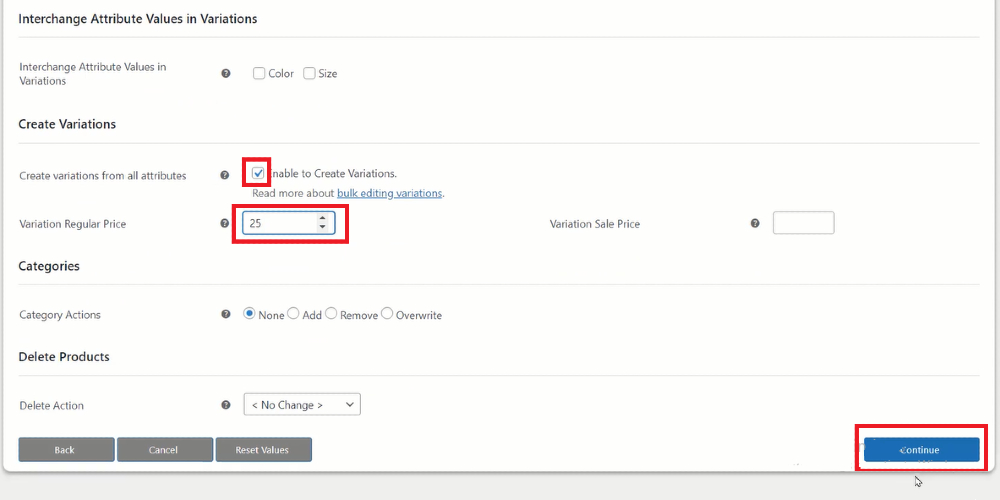Click help icon next to Category Actions
Image resolution: width=1000 pixels, height=500 pixels.
225,314
